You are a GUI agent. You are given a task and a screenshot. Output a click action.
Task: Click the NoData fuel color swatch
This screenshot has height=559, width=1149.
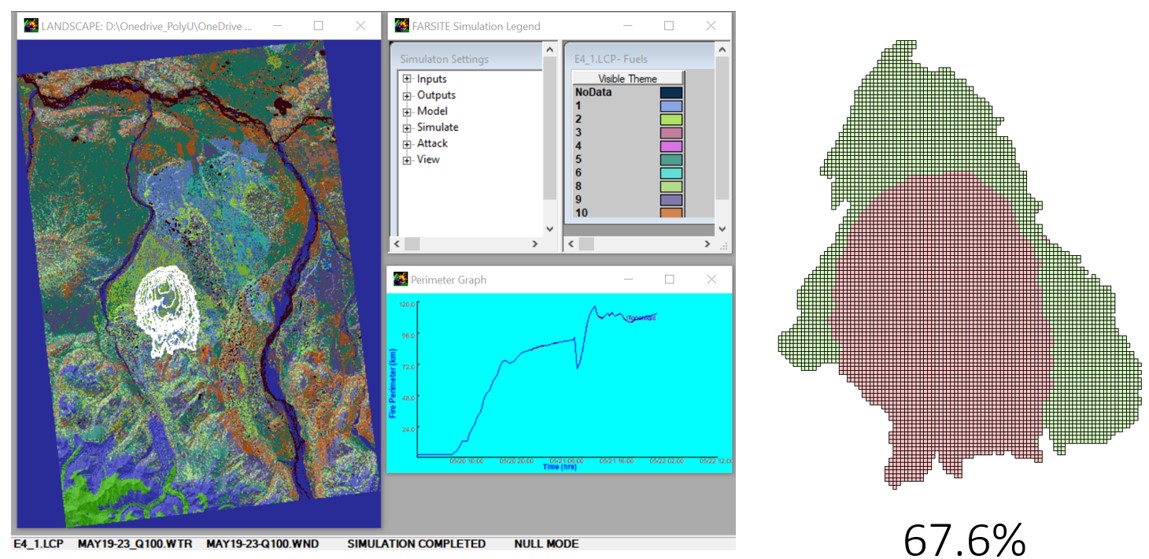pos(671,93)
